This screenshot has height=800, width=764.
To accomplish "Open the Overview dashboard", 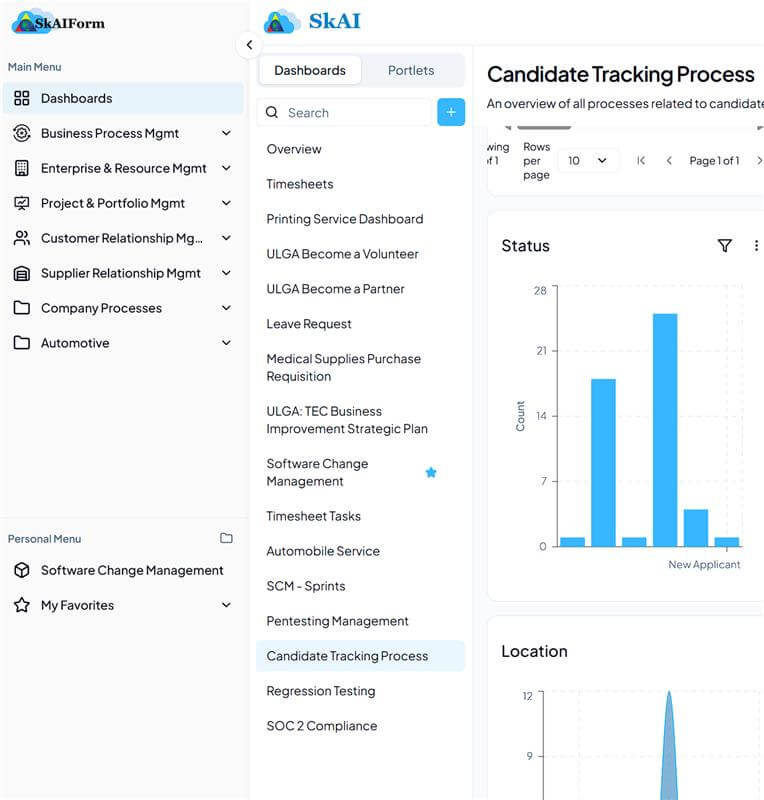I will coord(294,149).
